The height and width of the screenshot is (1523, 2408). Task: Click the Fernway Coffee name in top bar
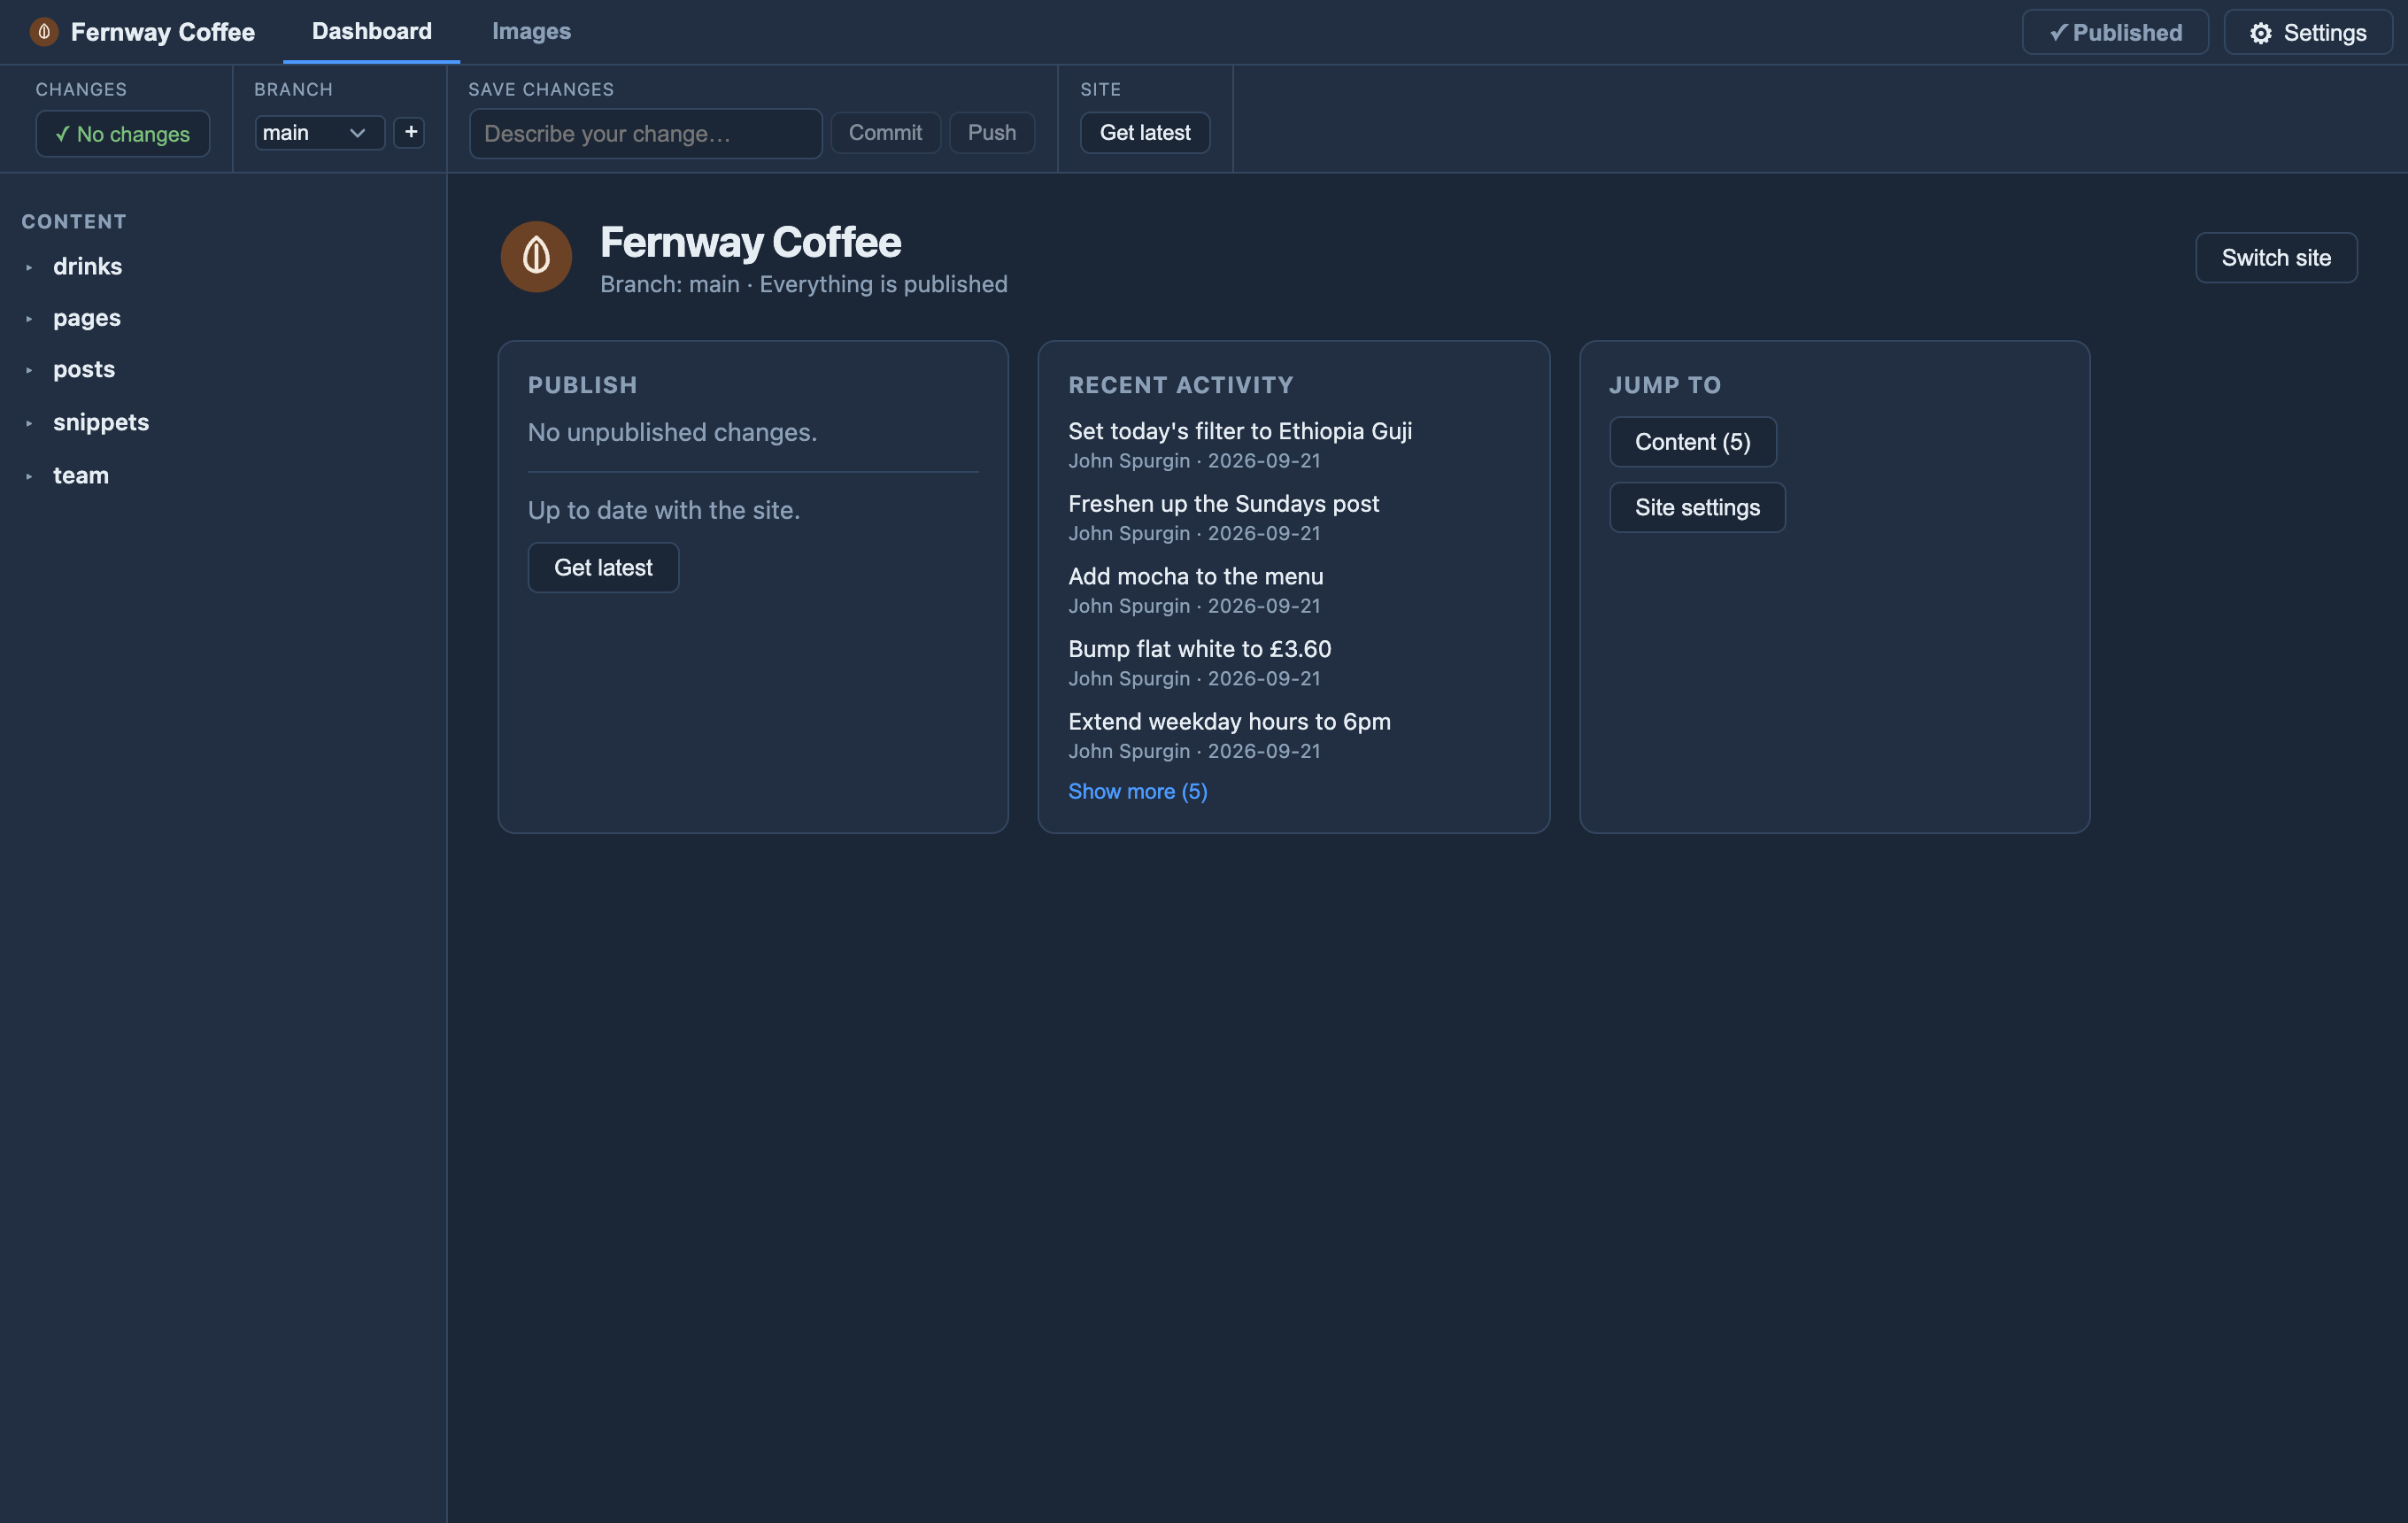point(162,32)
